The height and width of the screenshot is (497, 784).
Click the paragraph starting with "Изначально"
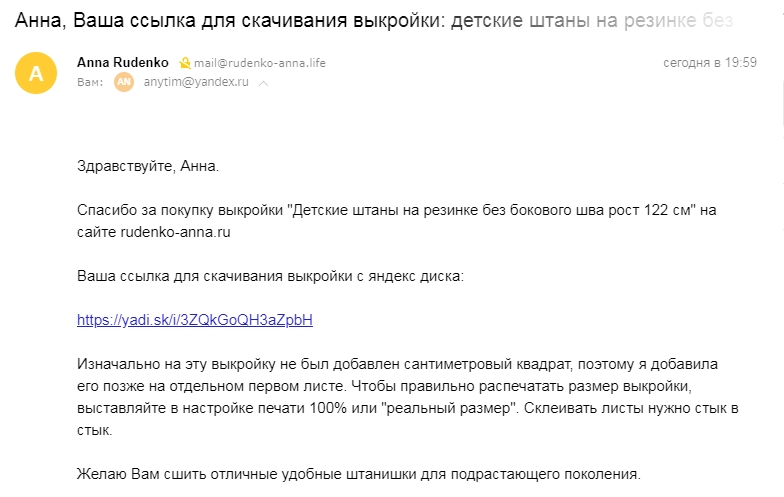click(408, 397)
